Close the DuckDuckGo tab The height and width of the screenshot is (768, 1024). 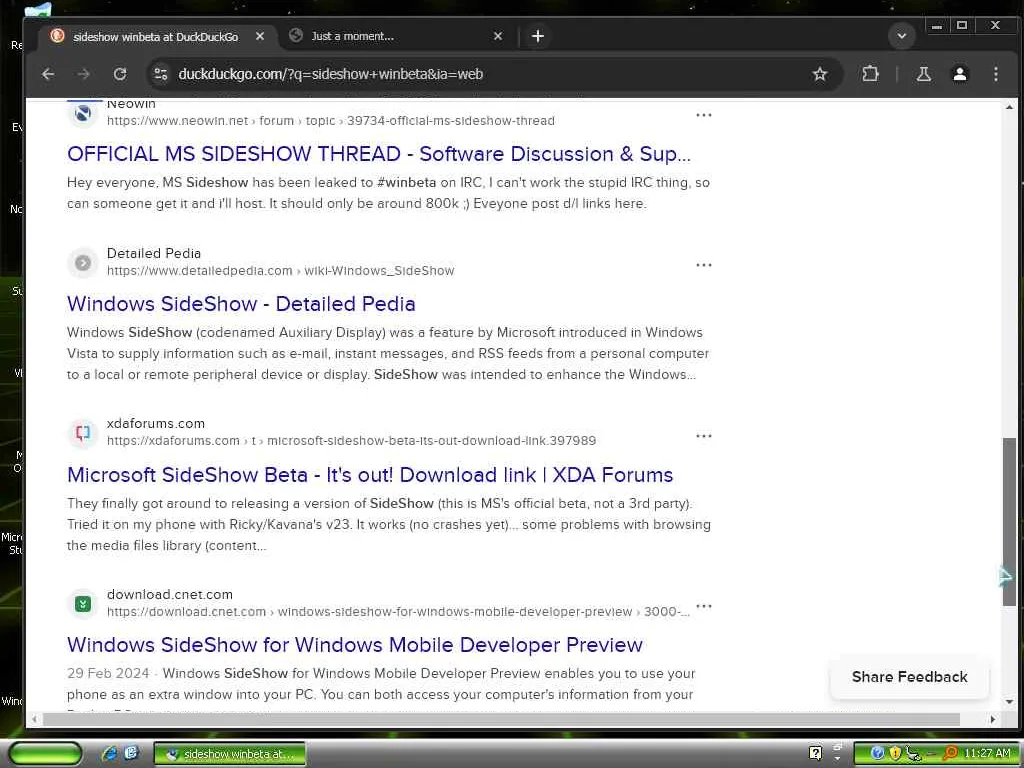coord(260,37)
